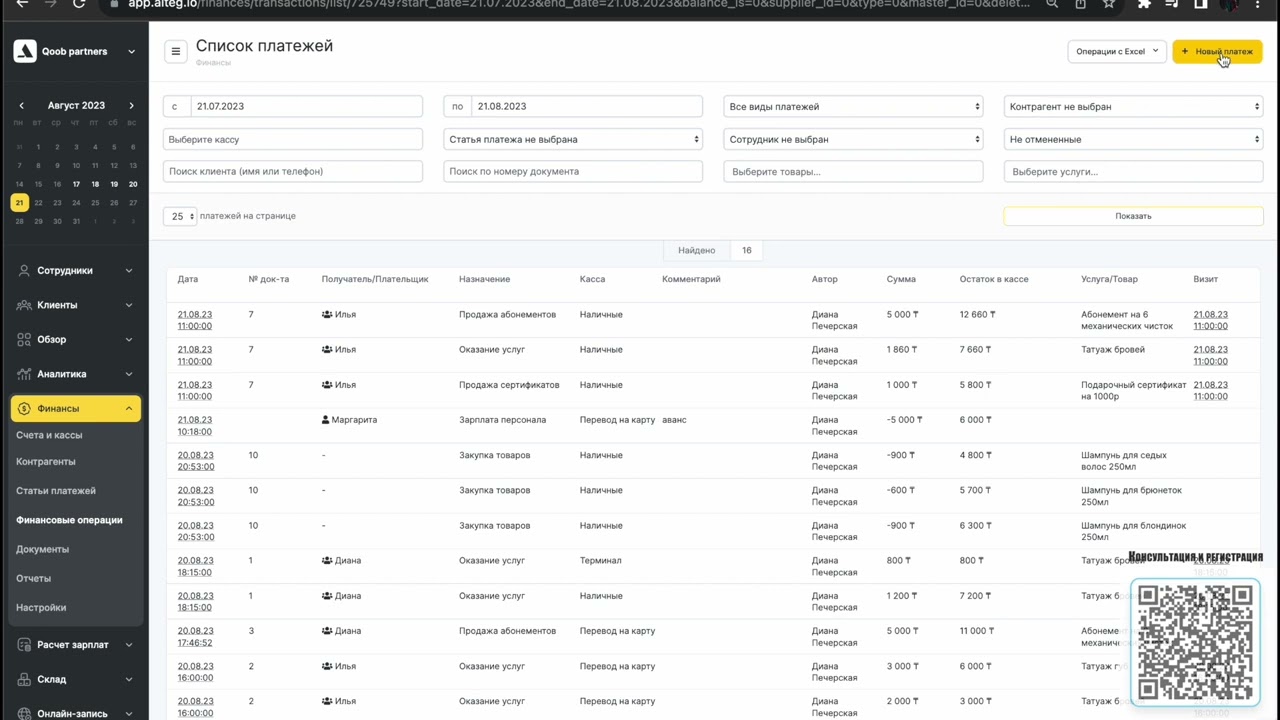Screen dimensions: 1280x720
Task: Click the end date field 21.08.2023
Action: click(587, 106)
